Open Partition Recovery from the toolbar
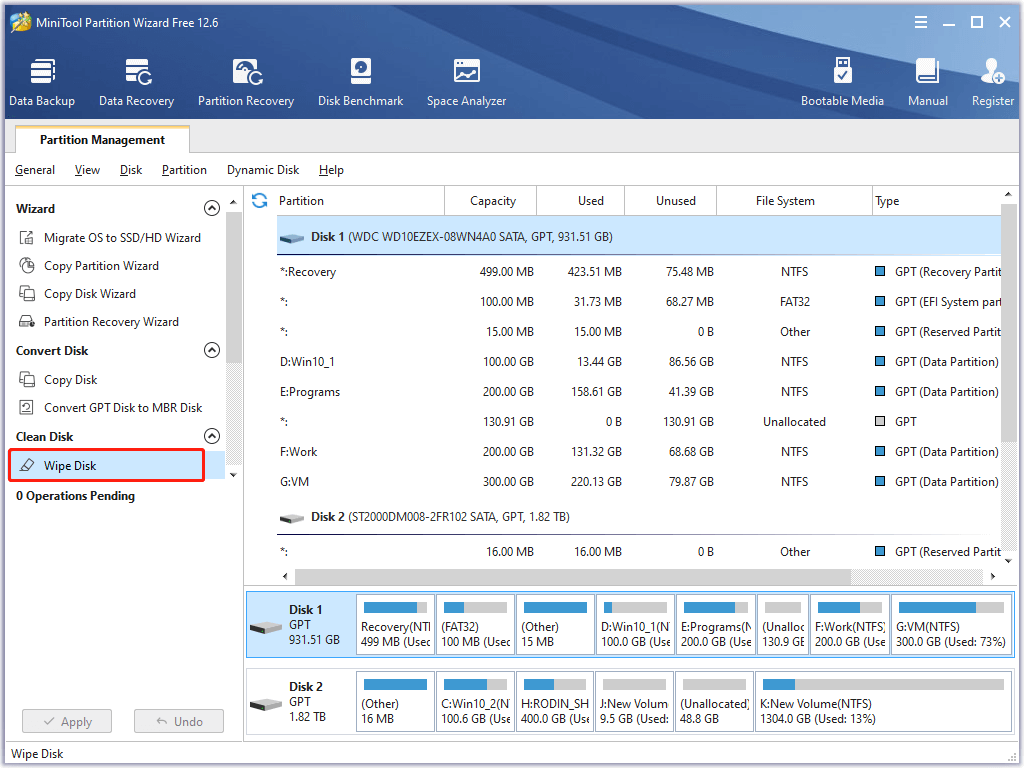 (246, 82)
